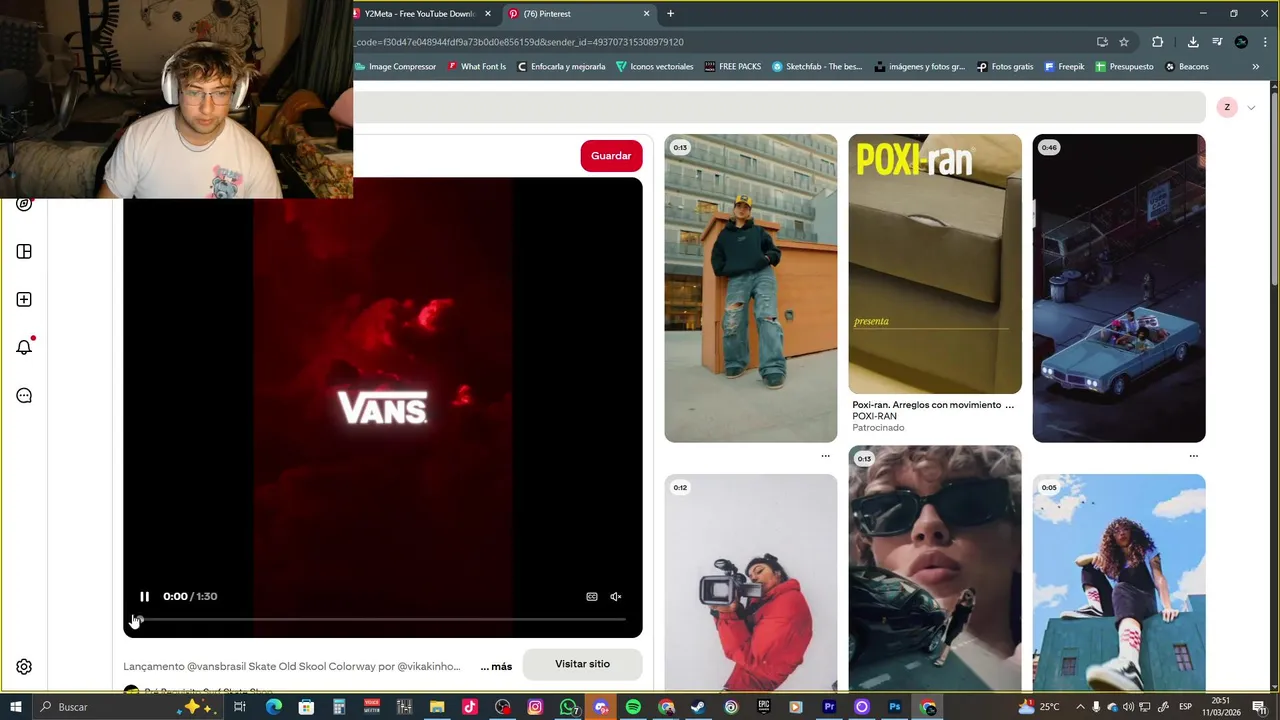1280x720 pixels.
Task: Open Pinterest settings gear
Action: click(x=24, y=667)
